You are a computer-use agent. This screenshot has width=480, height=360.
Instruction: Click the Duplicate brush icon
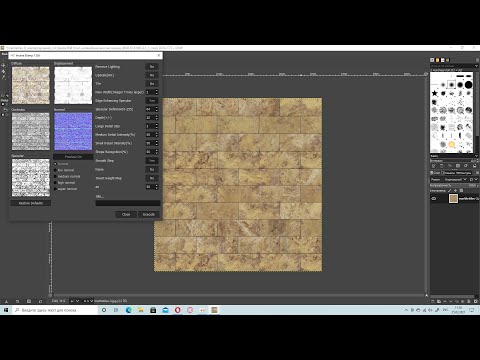click(x=450, y=166)
